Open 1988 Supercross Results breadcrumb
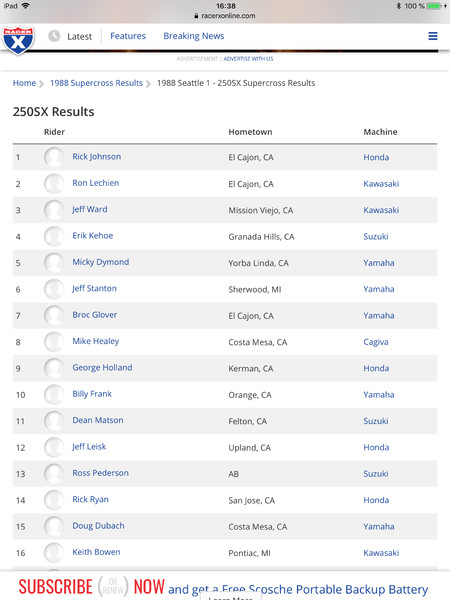The height and width of the screenshot is (600, 450). [x=96, y=83]
